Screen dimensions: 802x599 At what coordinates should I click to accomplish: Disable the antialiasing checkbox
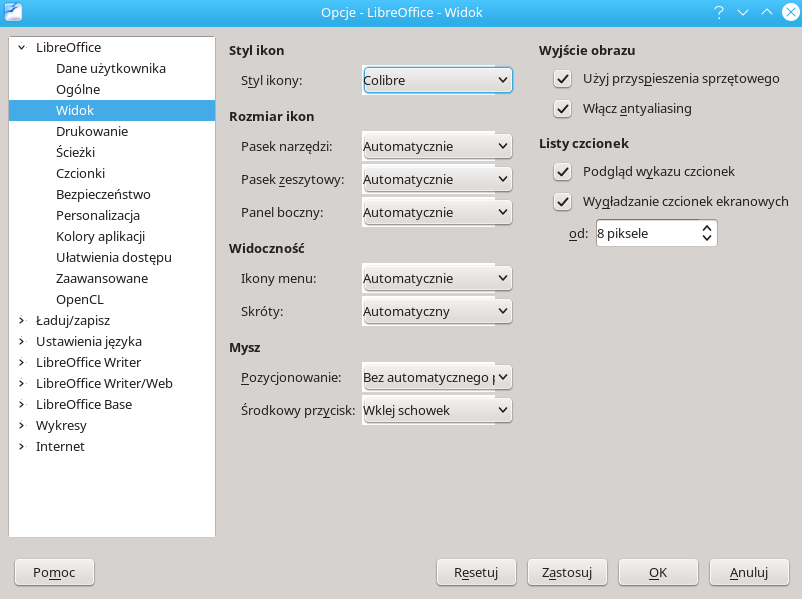click(x=563, y=109)
